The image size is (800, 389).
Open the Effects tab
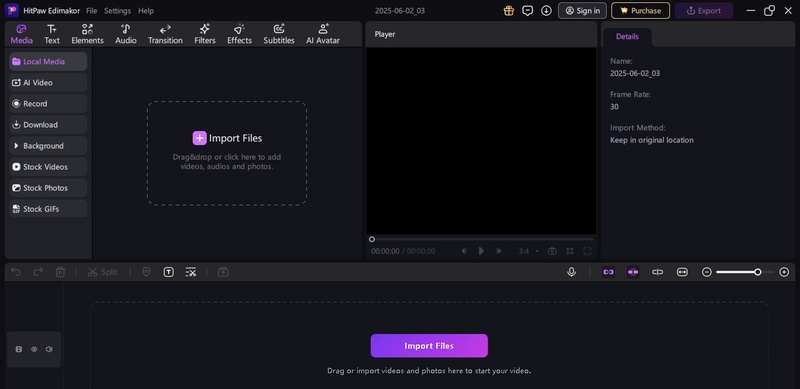point(239,34)
